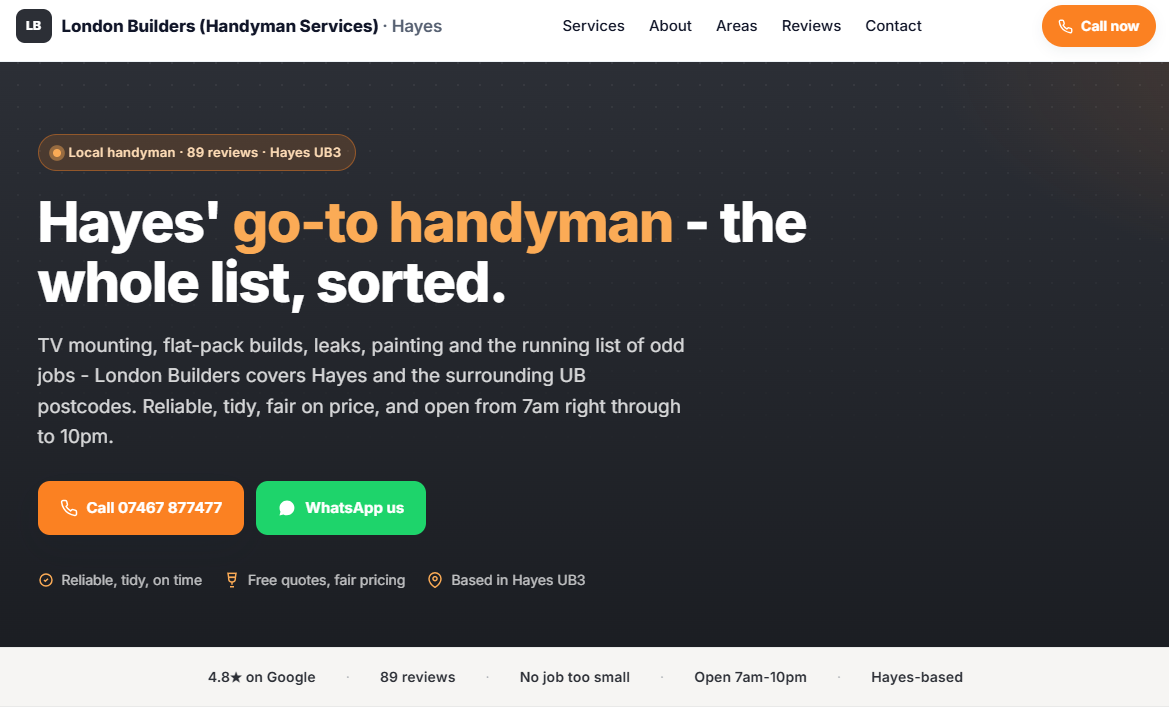Click the LB logo icon
This screenshot has height=716, width=1169.
34,26
